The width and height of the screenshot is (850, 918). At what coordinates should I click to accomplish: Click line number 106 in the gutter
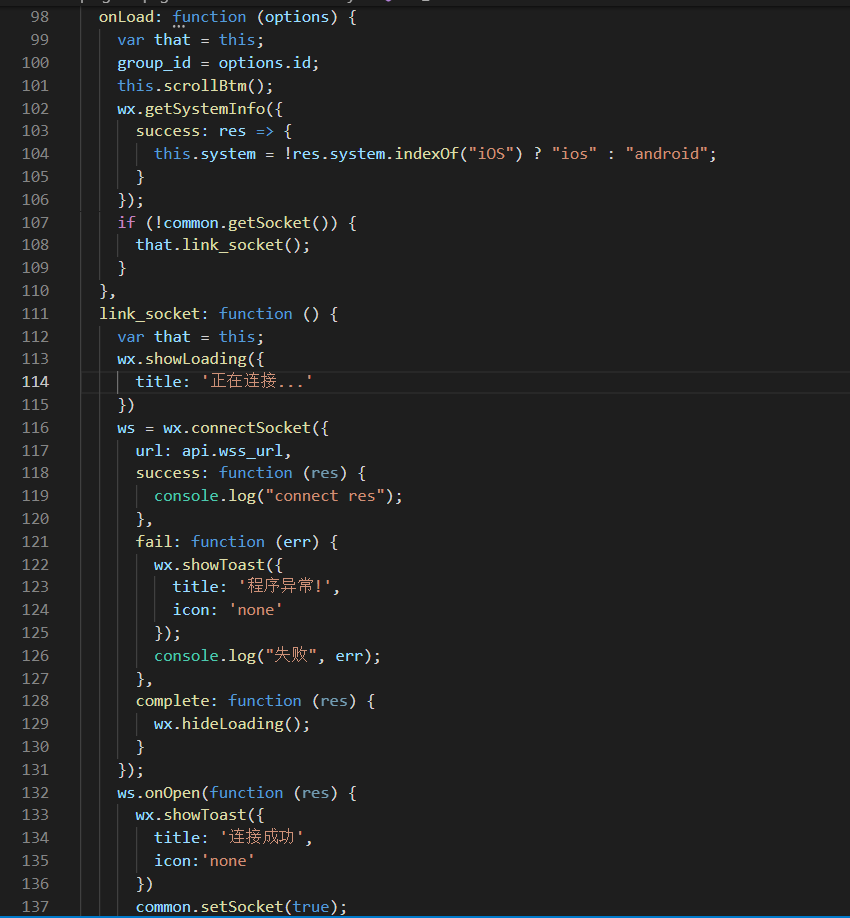coord(35,200)
